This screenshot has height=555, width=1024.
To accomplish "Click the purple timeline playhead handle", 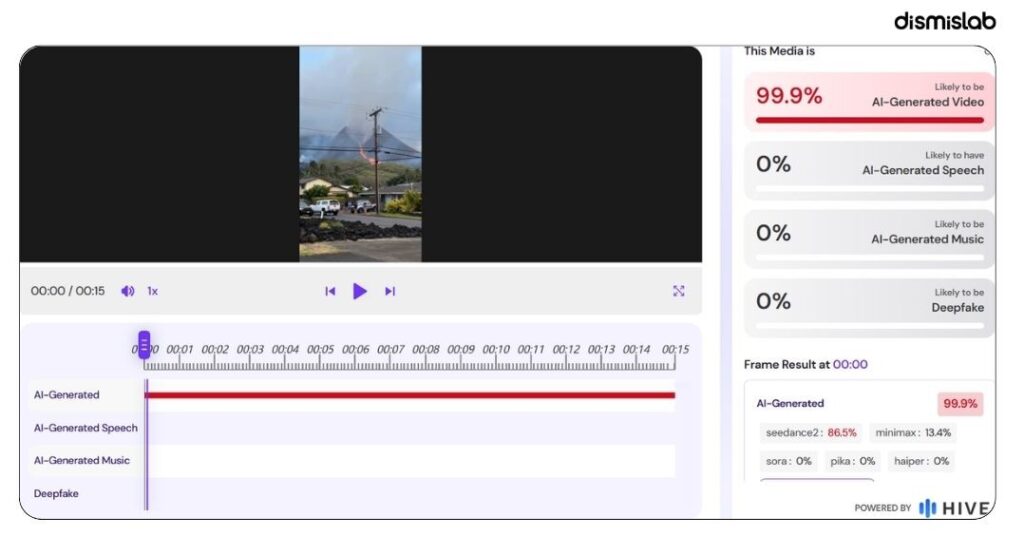I will click(144, 344).
